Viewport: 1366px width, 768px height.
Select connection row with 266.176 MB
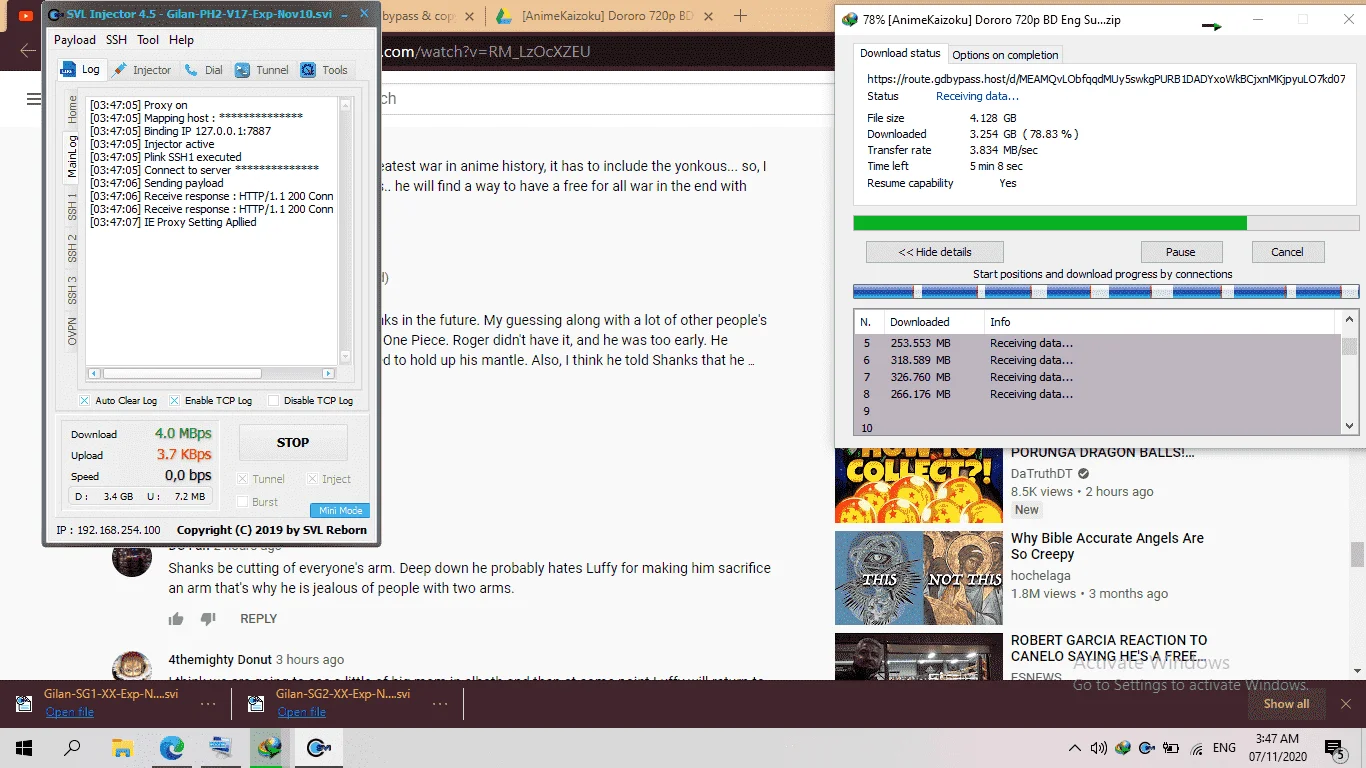tap(1097, 394)
